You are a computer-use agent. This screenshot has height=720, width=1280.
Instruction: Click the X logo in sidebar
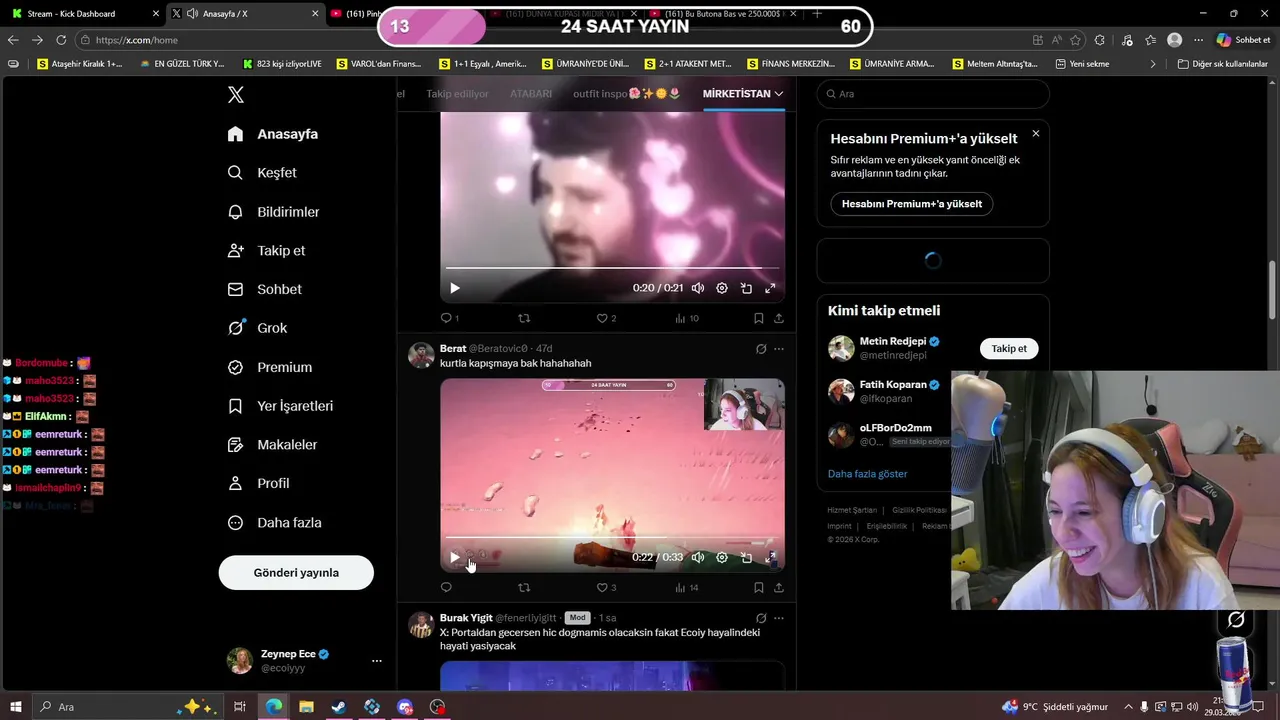236,95
